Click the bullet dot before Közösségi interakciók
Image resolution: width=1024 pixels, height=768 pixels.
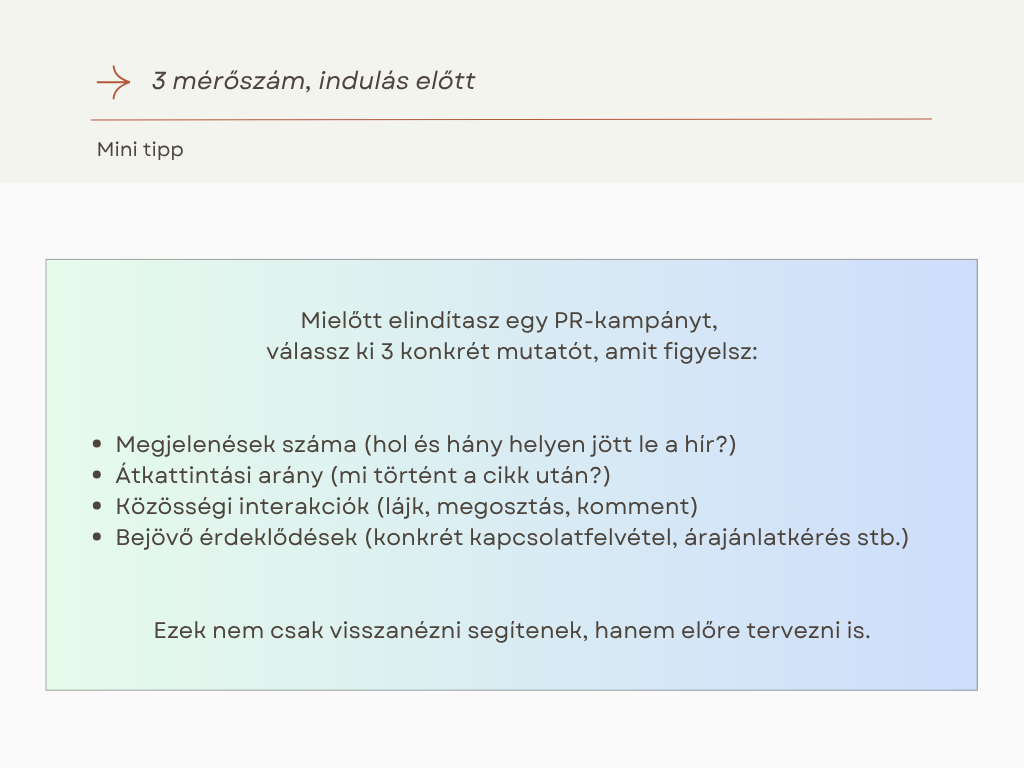[96, 507]
